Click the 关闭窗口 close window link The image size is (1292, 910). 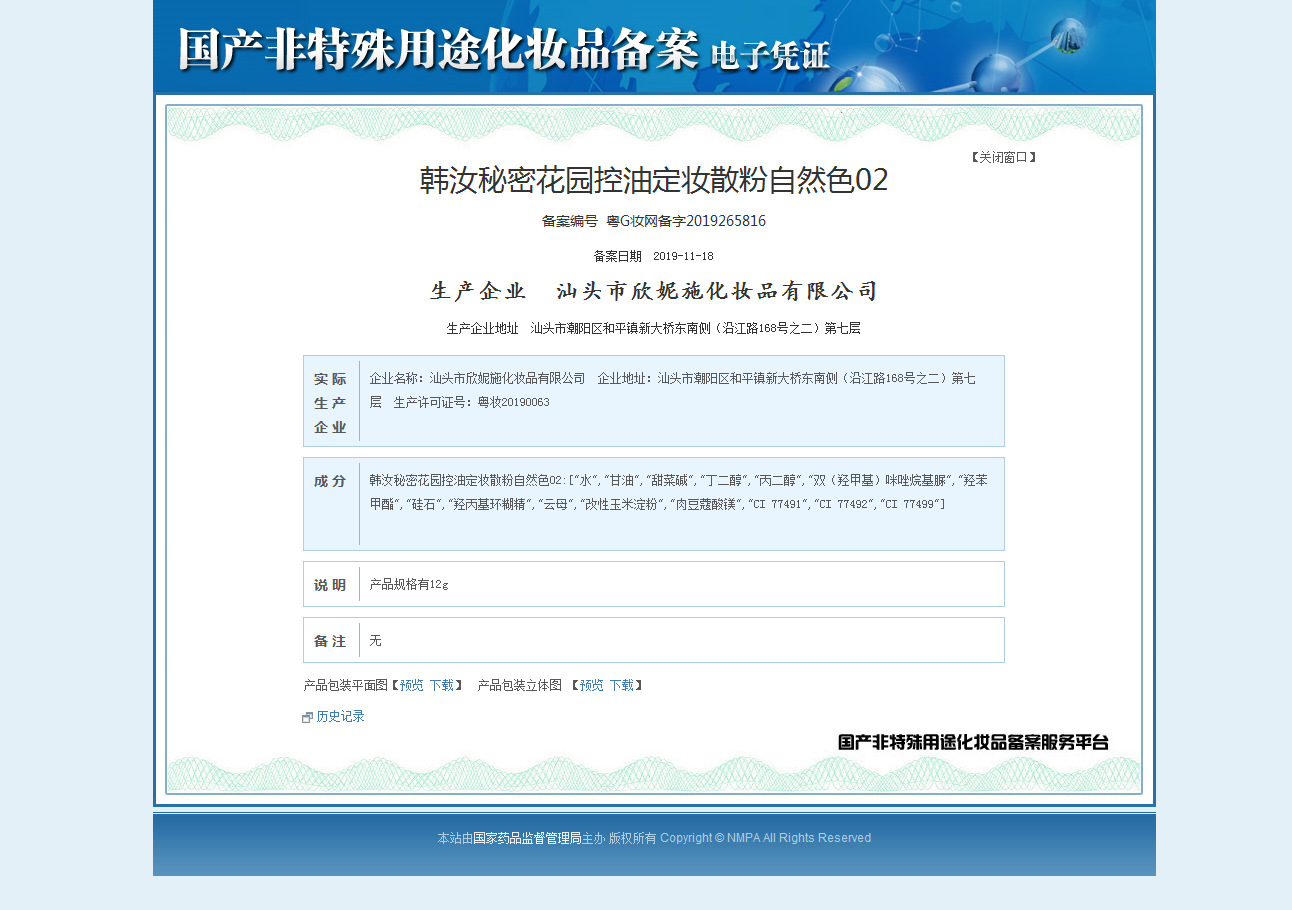(x=1003, y=157)
